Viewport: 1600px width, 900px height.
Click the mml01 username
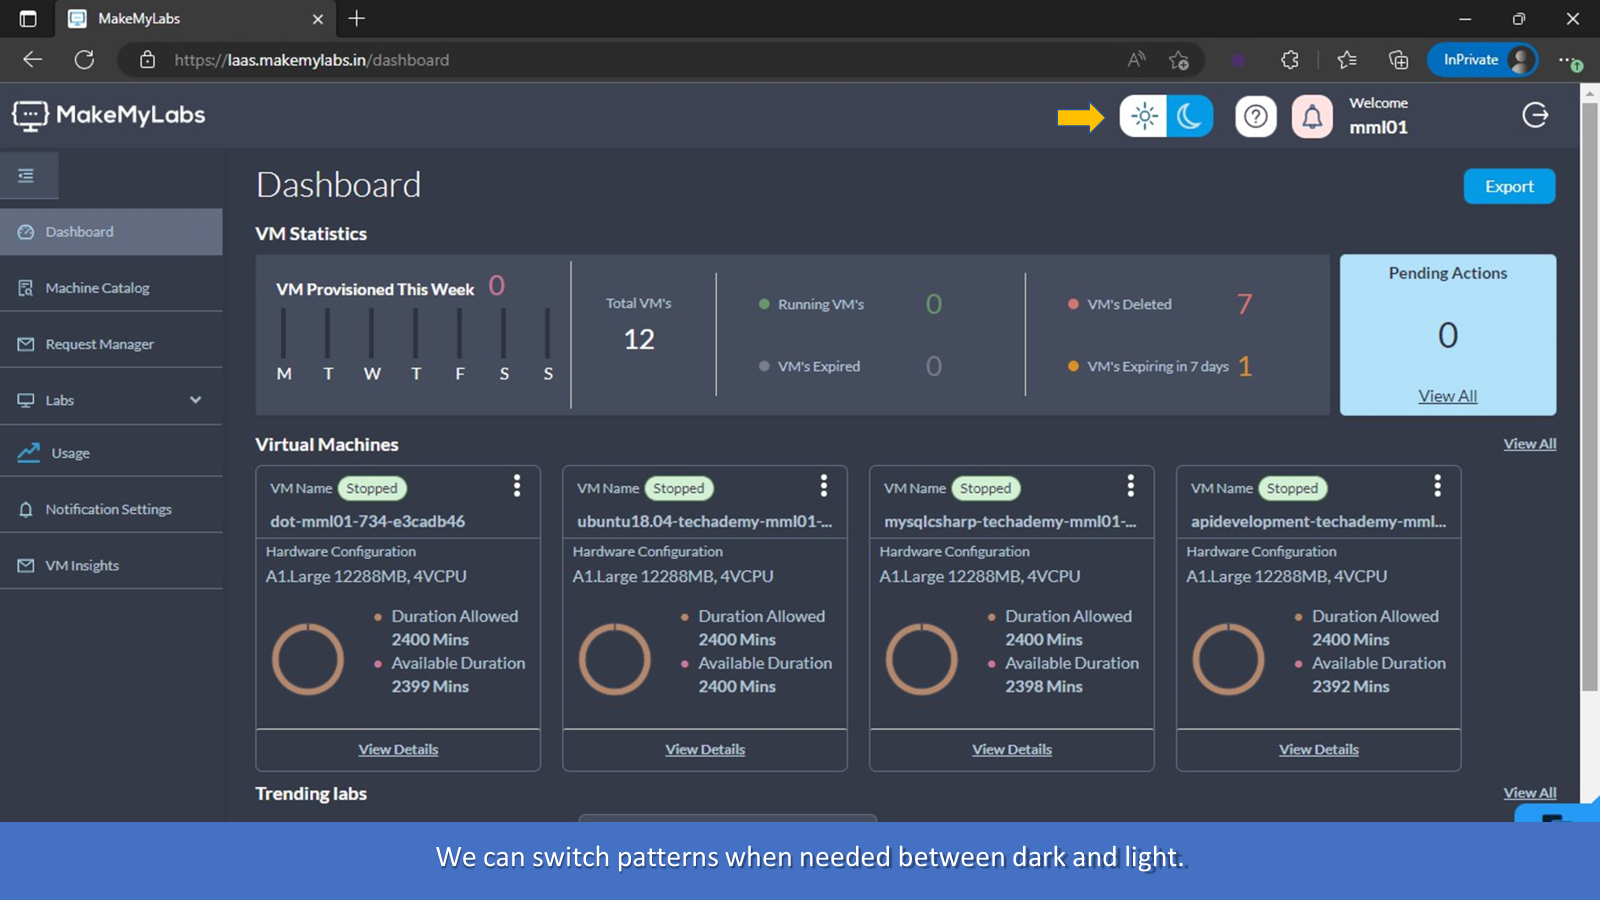click(1378, 127)
